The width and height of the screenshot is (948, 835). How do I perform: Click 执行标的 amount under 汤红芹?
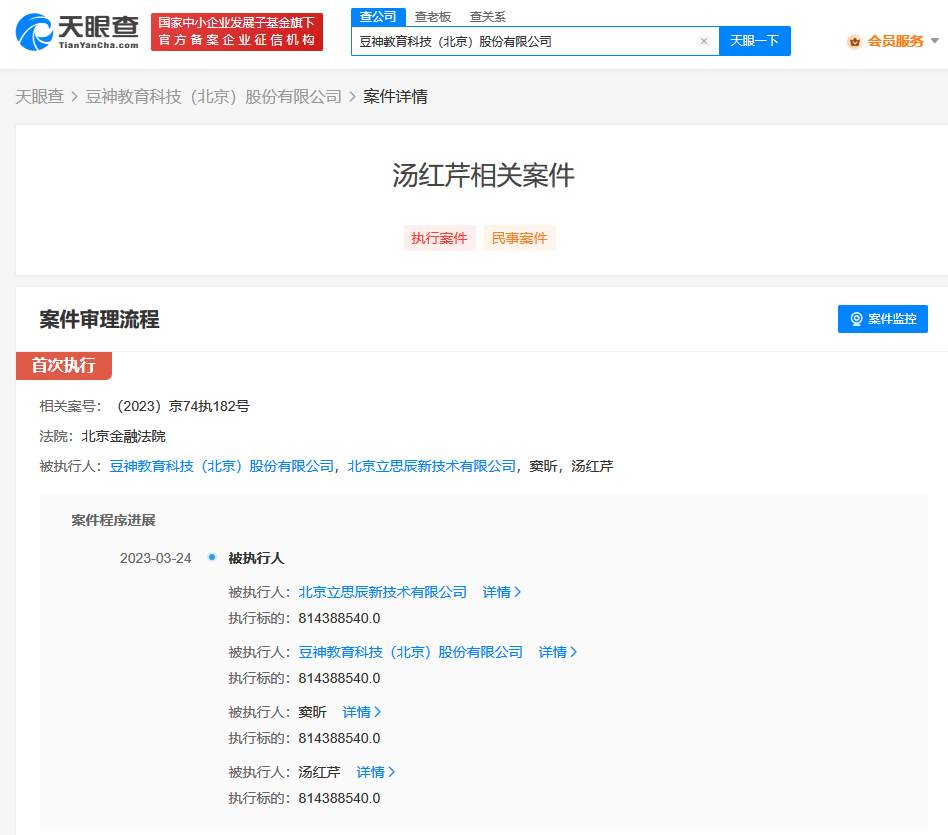pos(339,798)
